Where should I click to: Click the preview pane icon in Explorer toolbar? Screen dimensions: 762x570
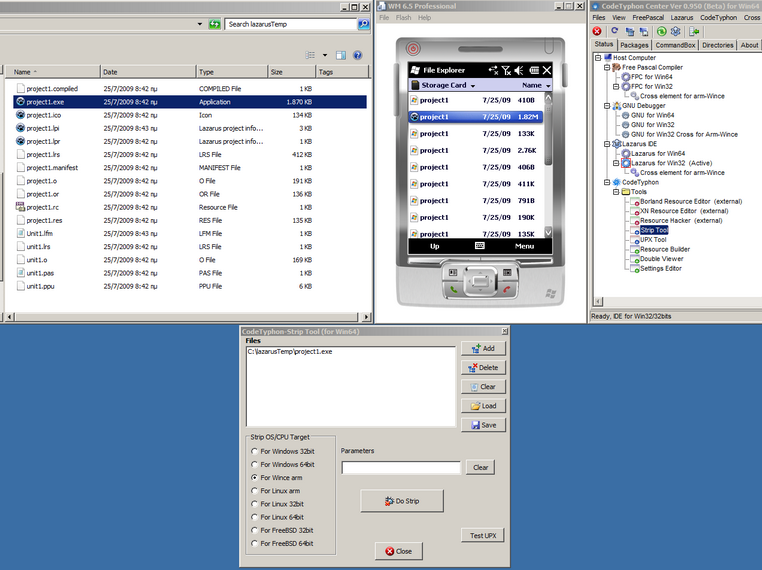(x=341, y=55)
